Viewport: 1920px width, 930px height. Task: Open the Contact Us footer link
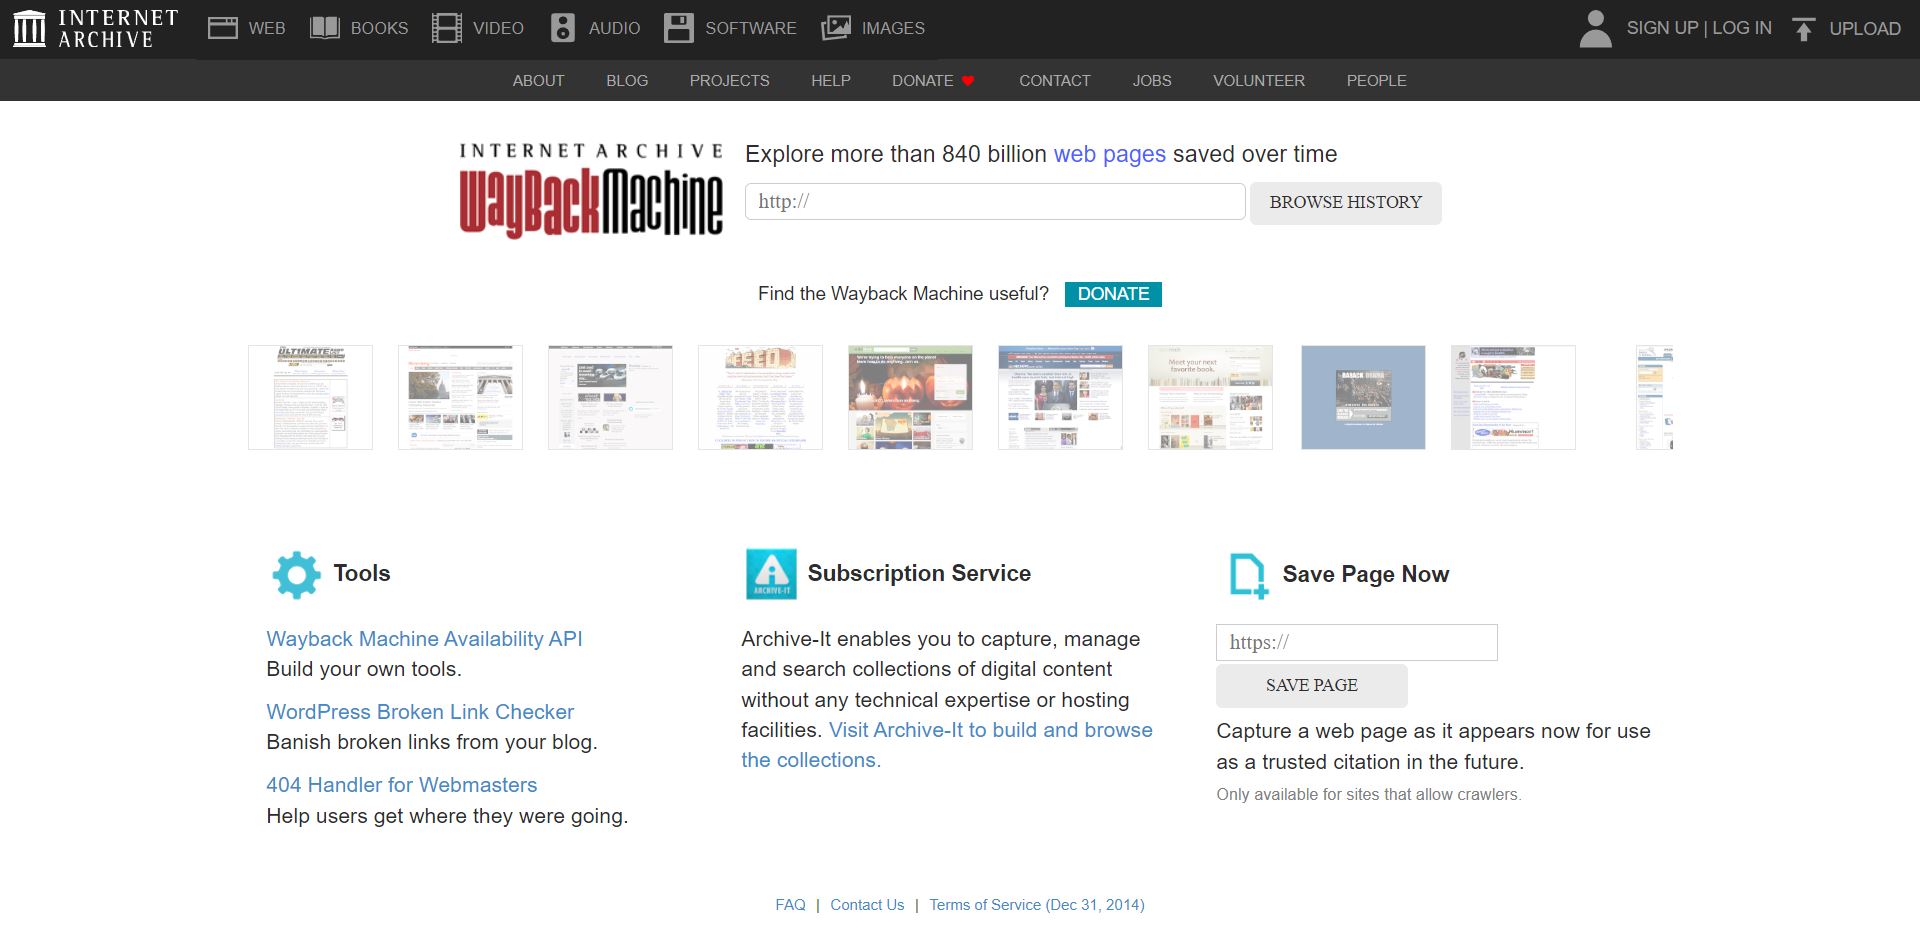click(867, 905)
